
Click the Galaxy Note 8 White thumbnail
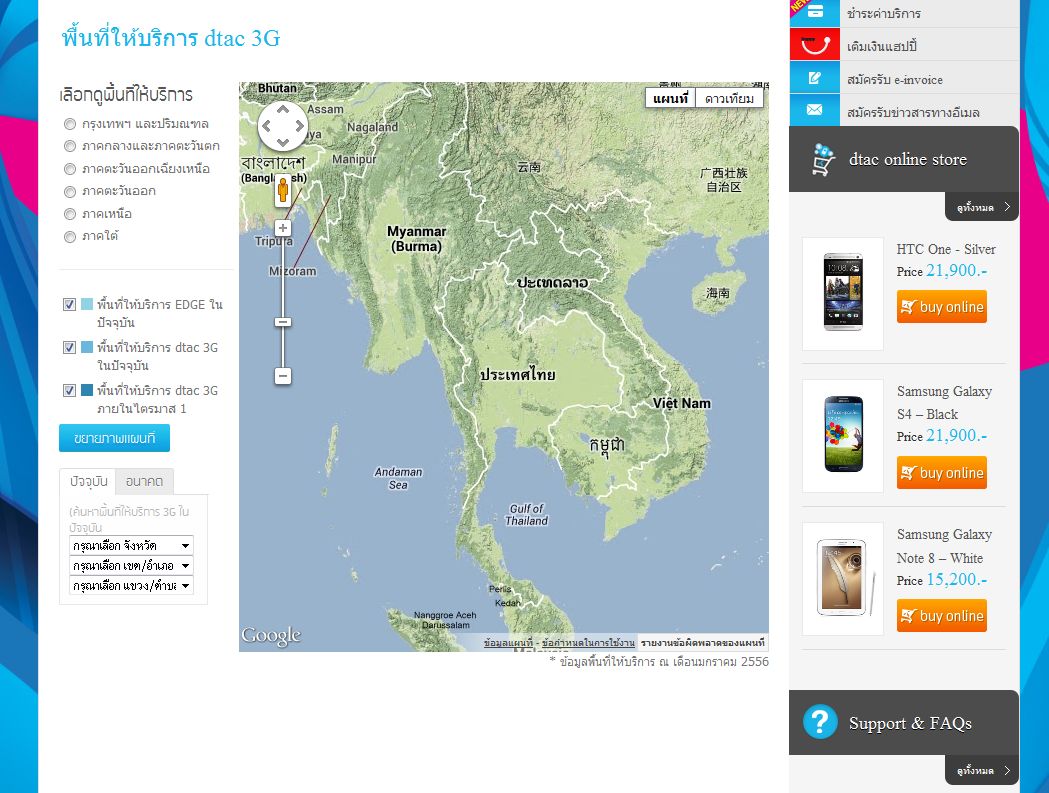click(843, 579)
